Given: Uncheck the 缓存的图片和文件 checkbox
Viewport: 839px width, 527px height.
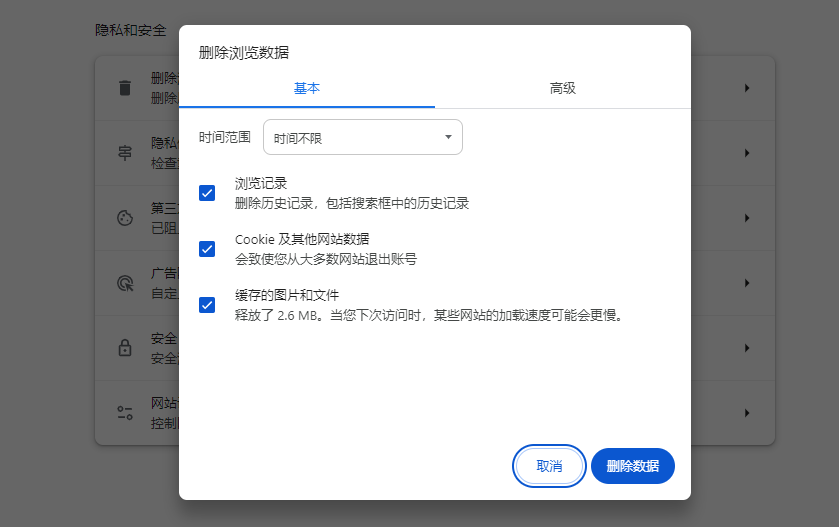Looking at the screenshot, I should coord(207,305).
